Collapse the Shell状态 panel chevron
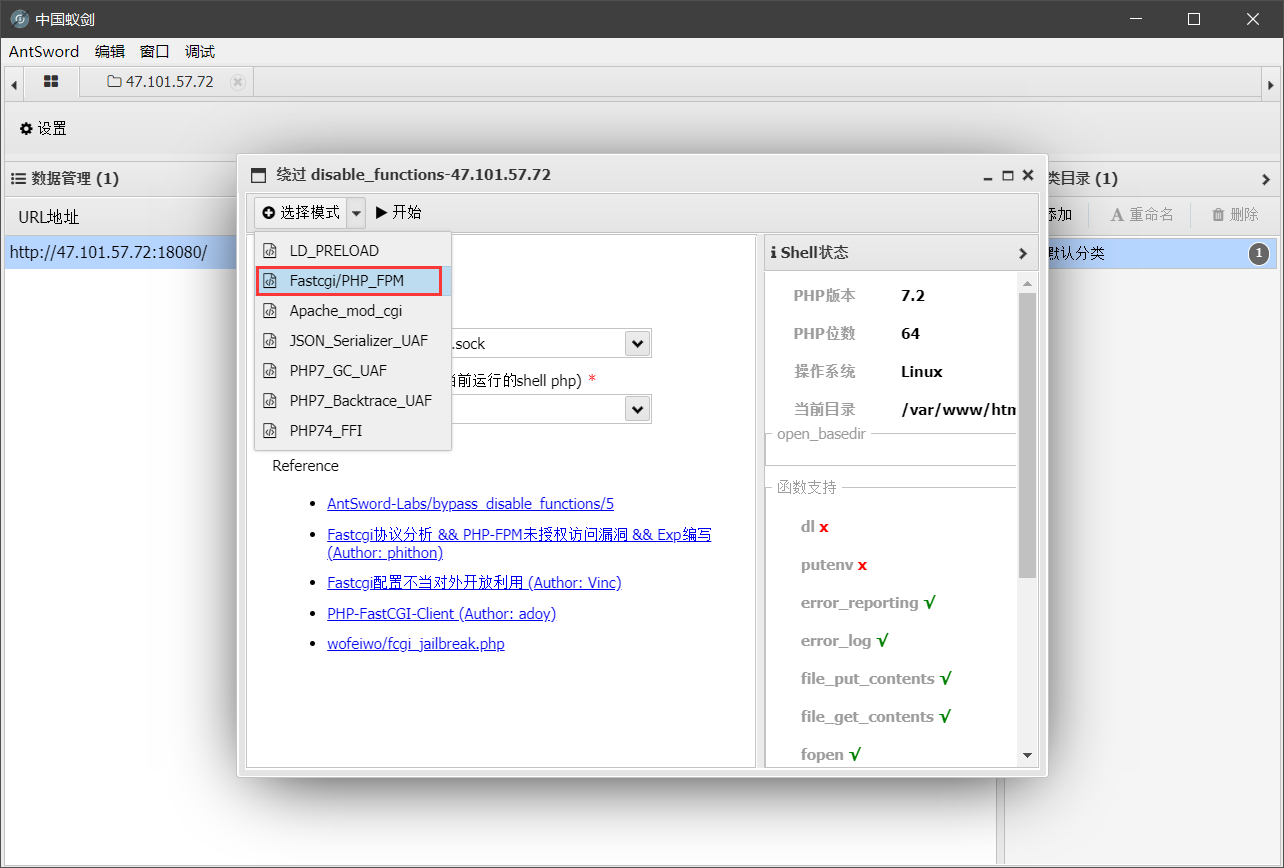 point(1022,253)
